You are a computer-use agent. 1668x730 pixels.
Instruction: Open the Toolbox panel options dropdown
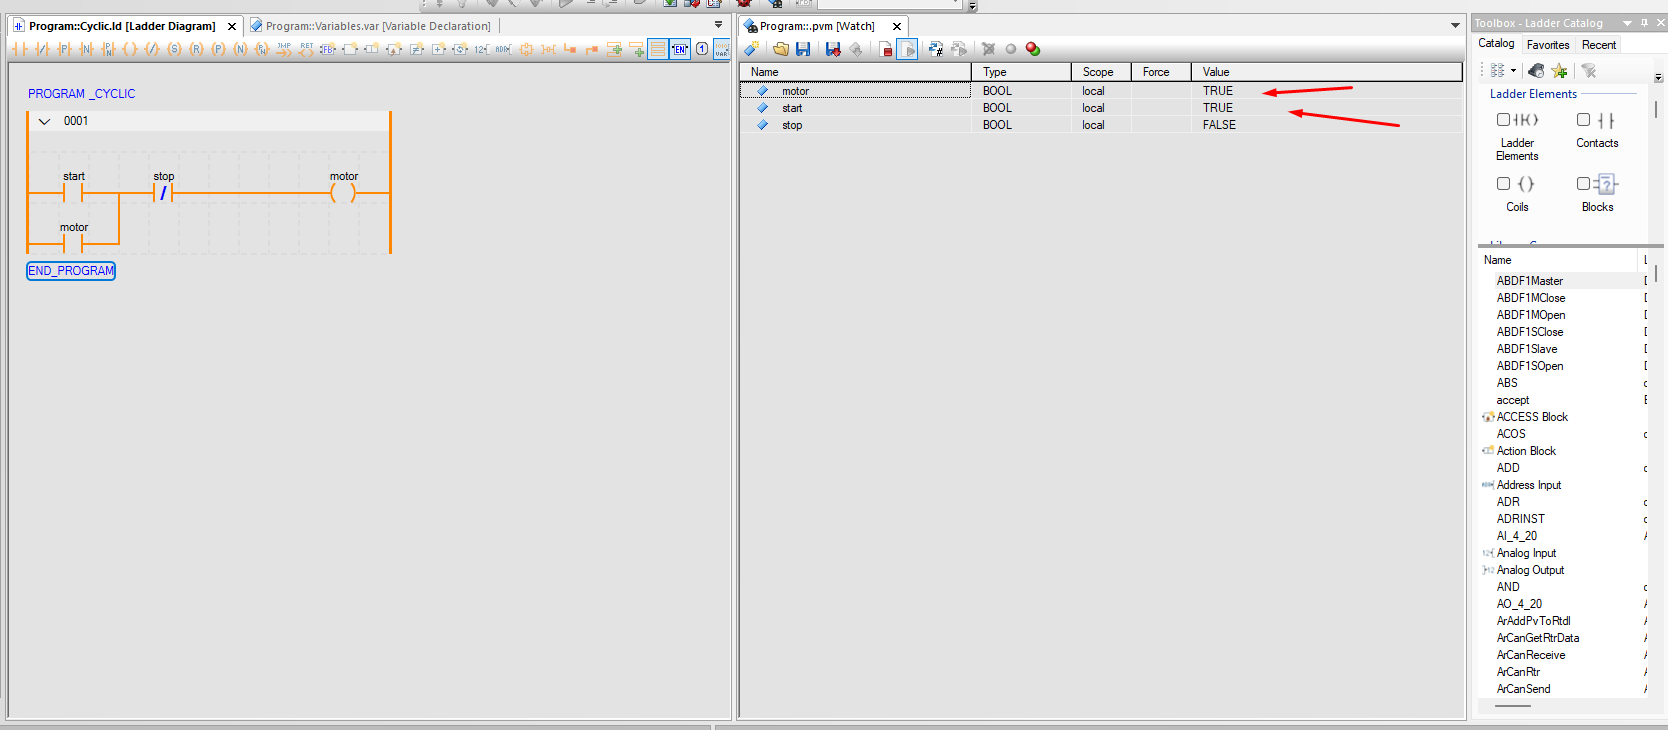point(1627,23)
